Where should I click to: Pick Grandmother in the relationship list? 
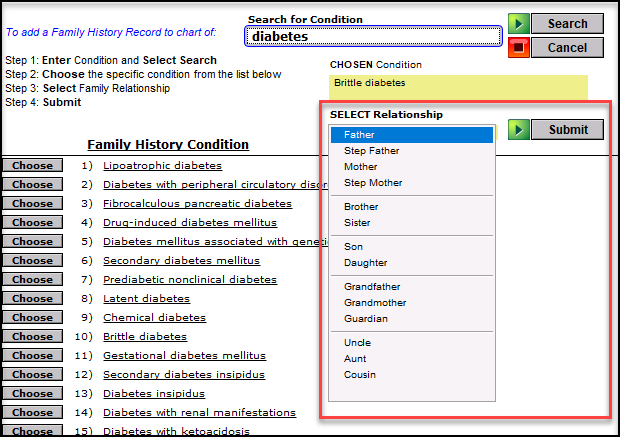pos(412,303)
